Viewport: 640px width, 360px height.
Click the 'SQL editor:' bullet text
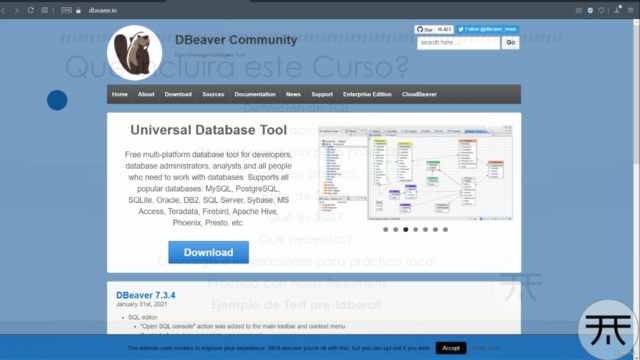[143, 317]
